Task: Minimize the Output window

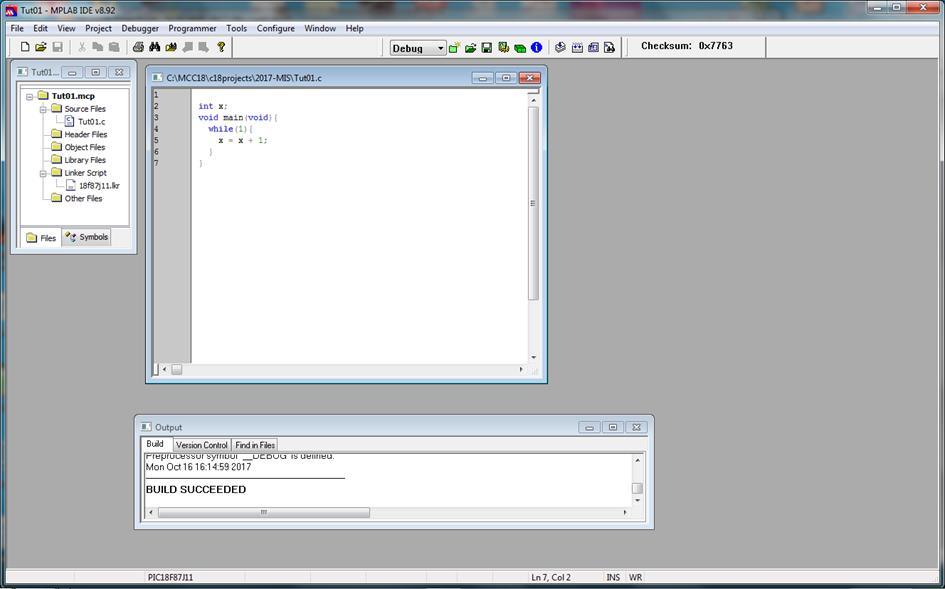Action: tap(589, 427)
